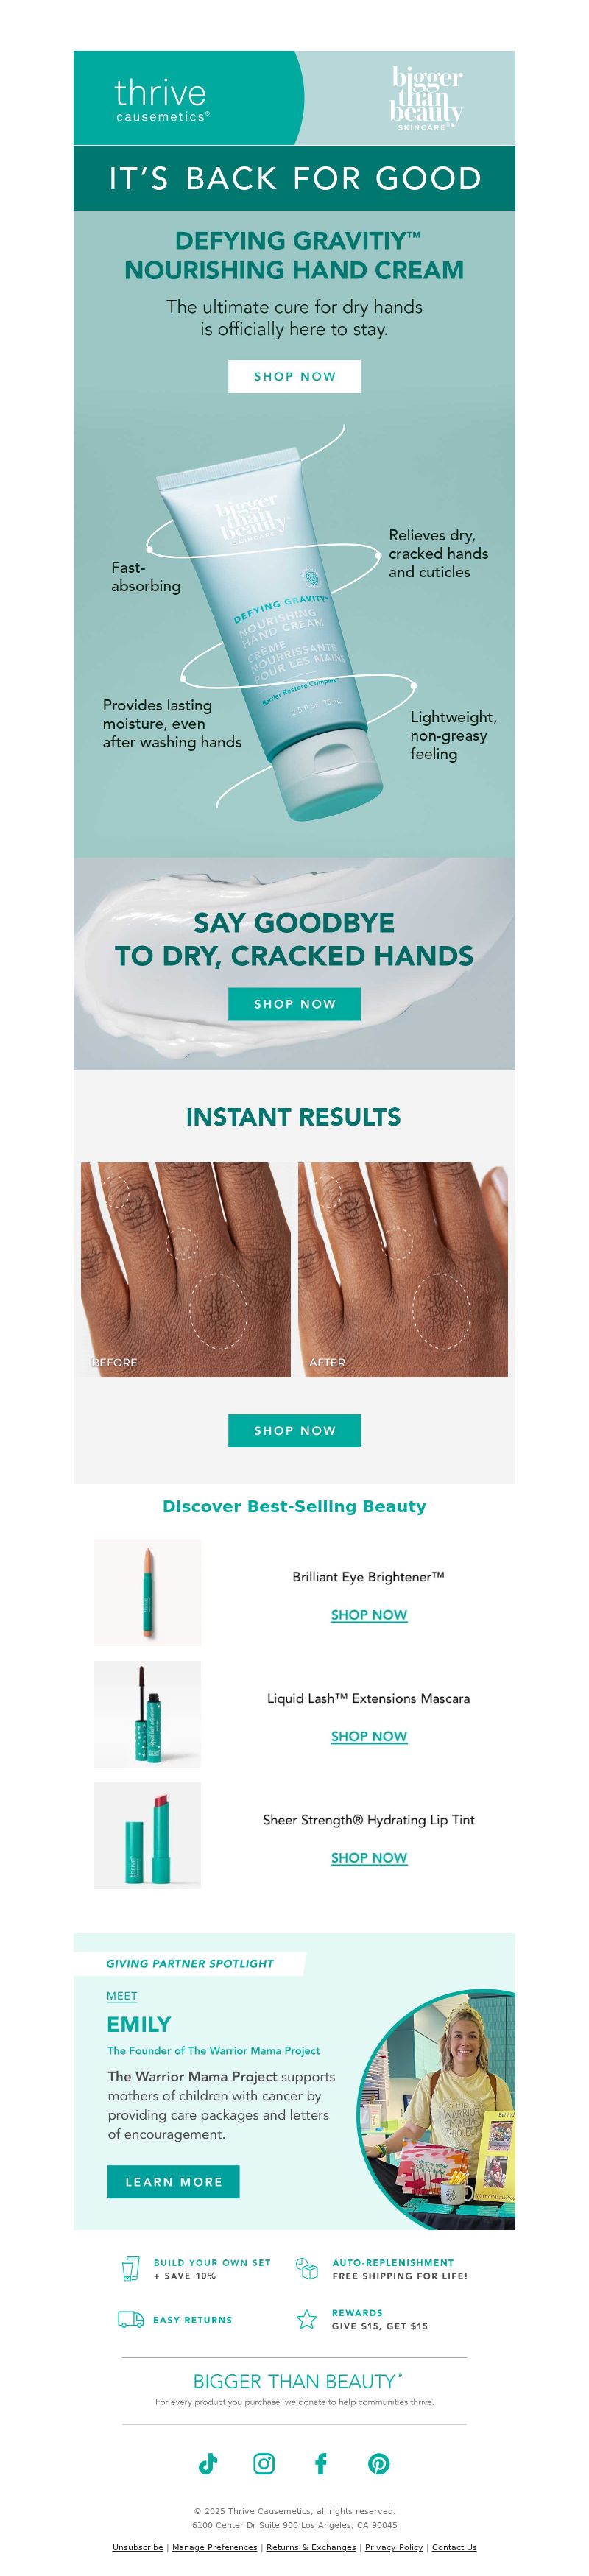589x2576 pixels.
Task: Open the Facebook social icon
Action: tap(321, 2464)
